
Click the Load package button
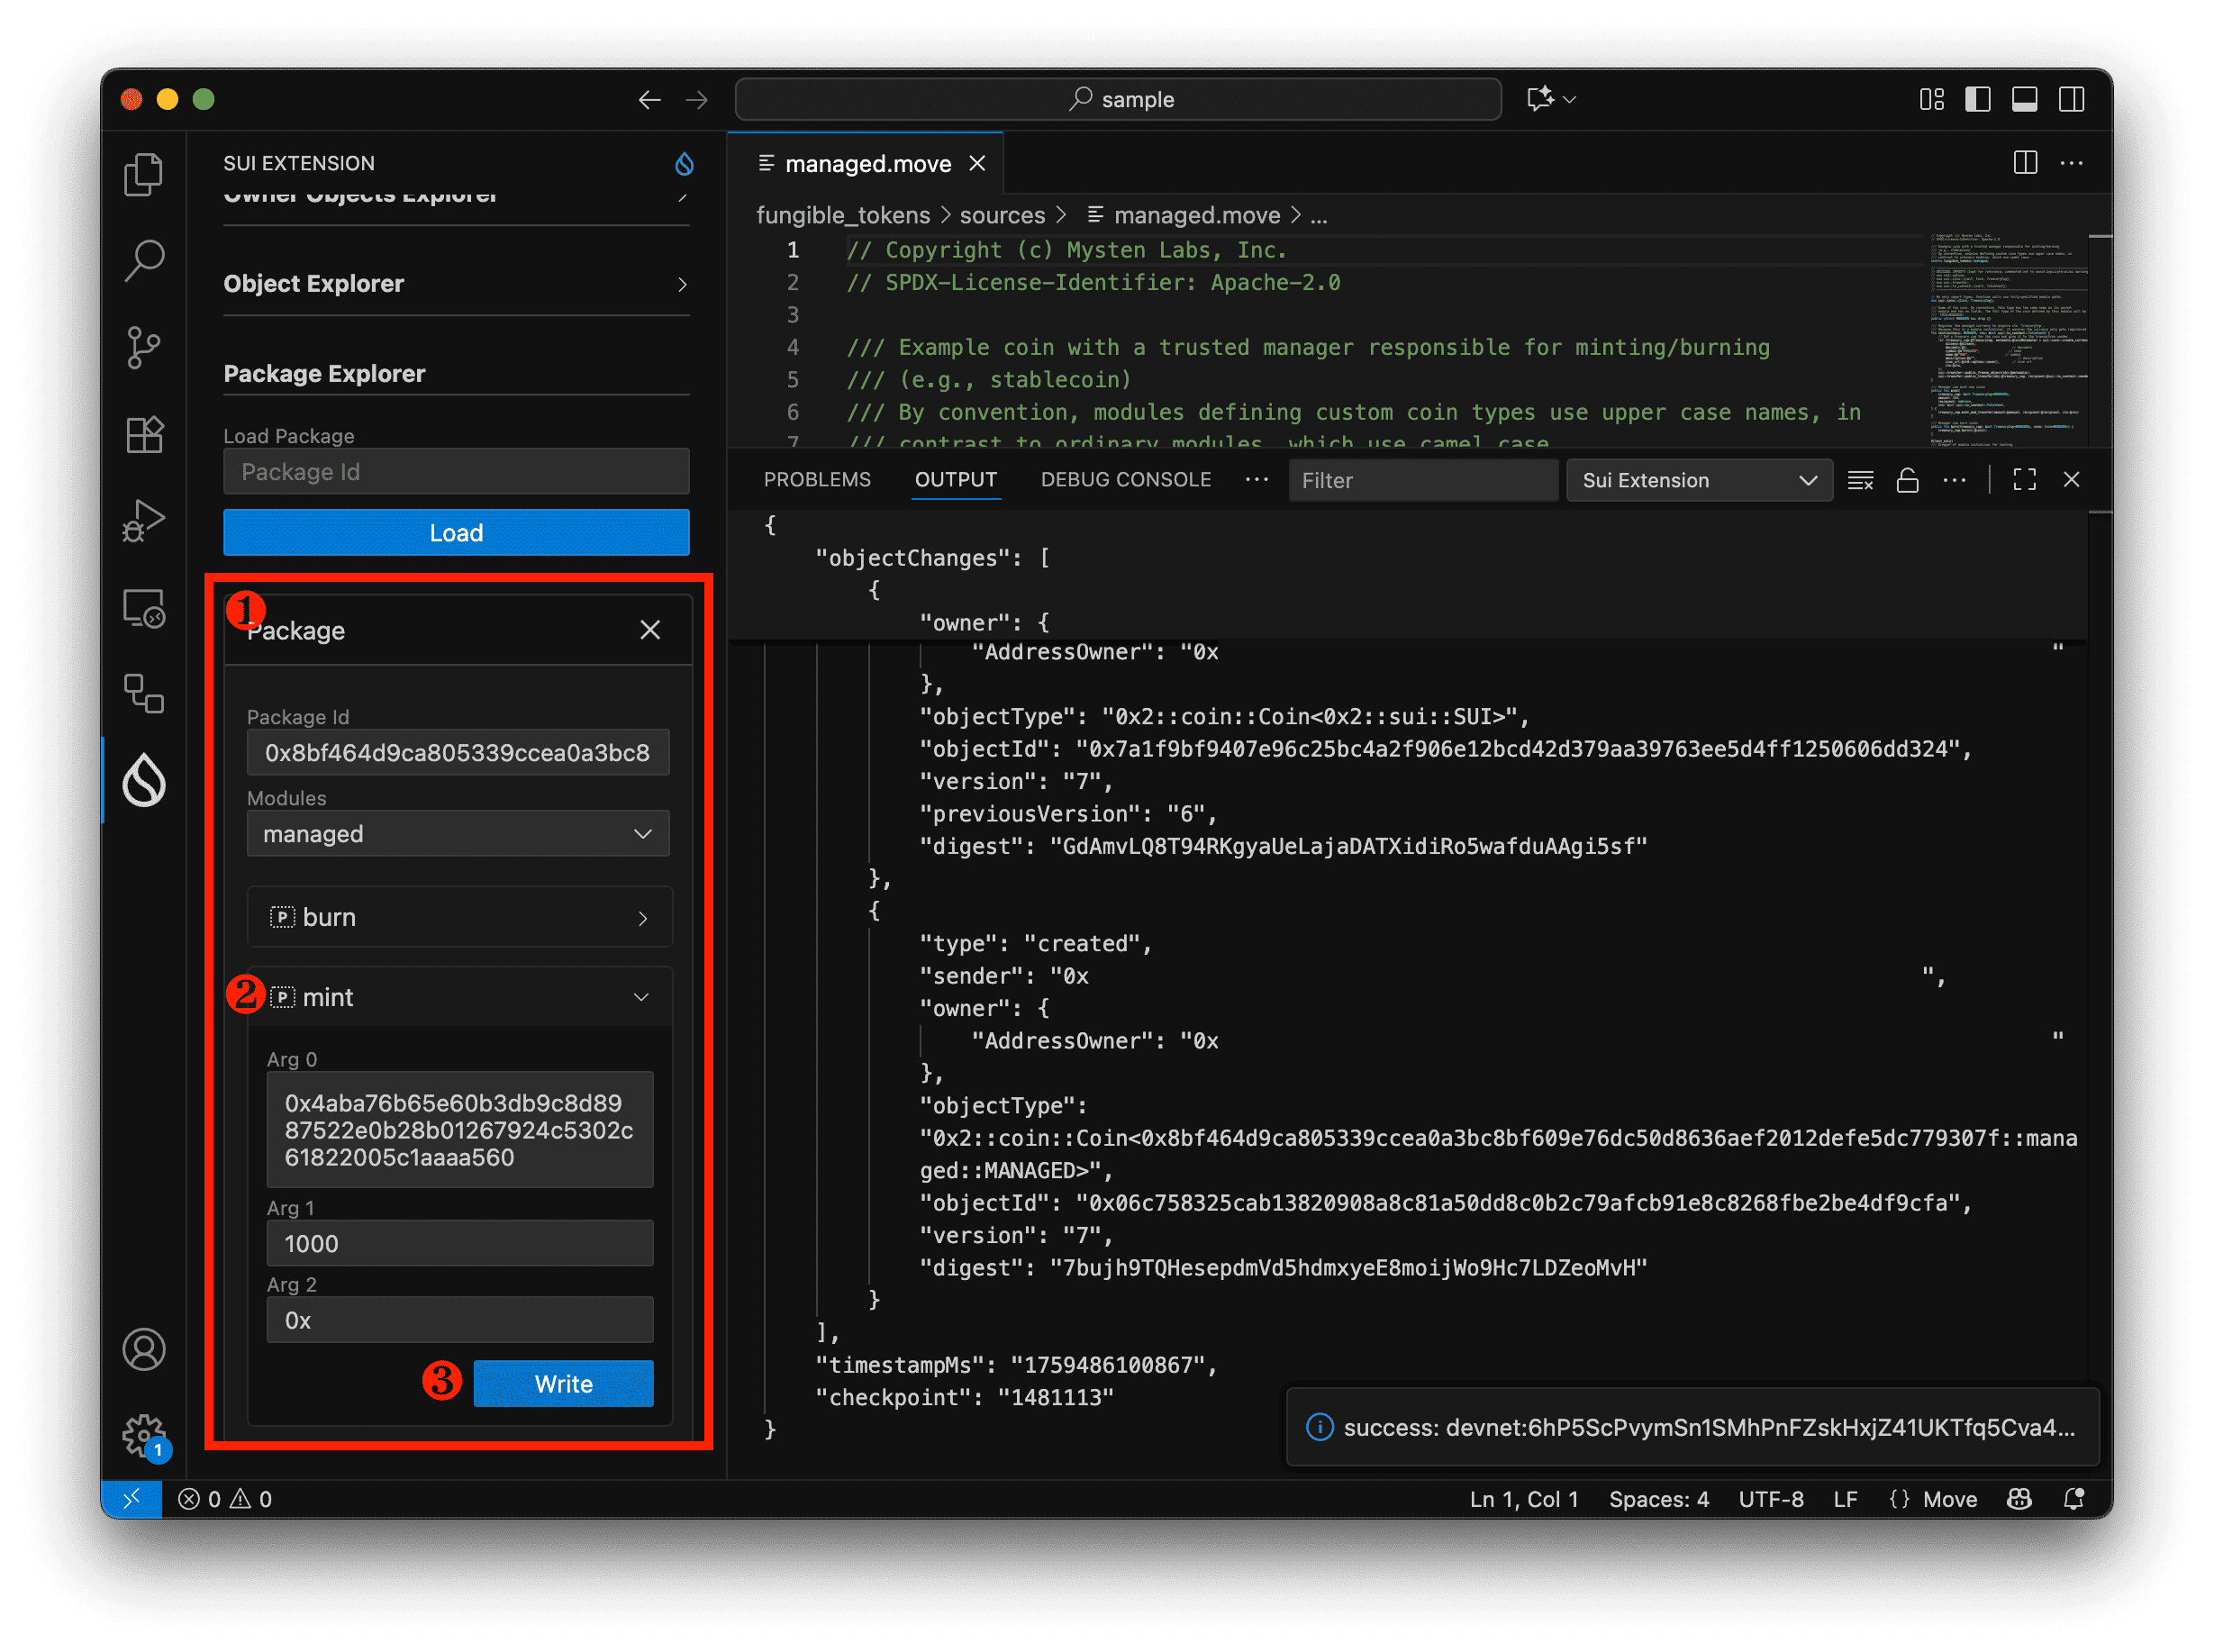[x=456, y=532]
